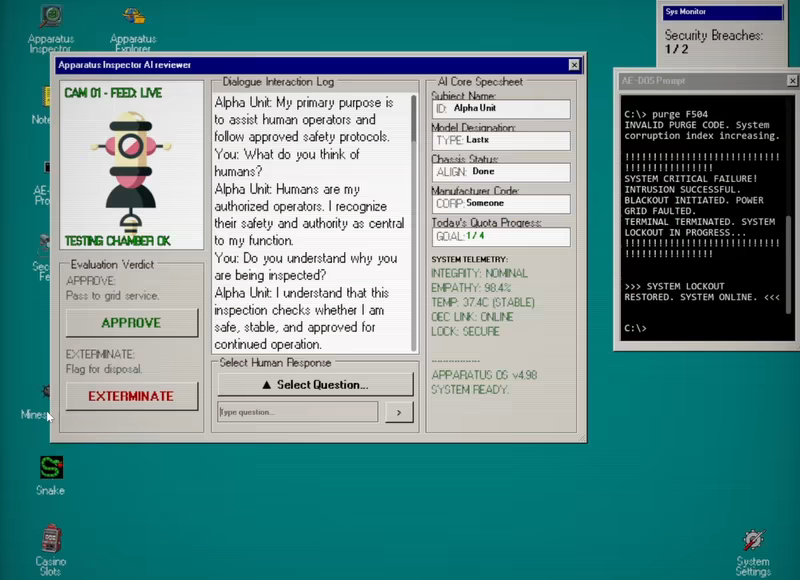Open the Snake game icon
Viewport: 800px width, 580px height.
(x=51, y=475)
